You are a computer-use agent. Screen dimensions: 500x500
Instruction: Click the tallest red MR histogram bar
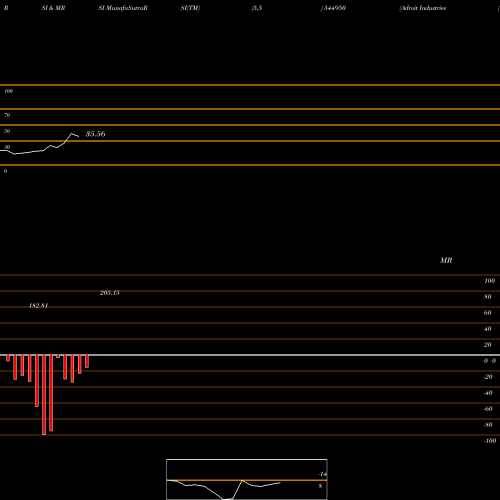(44, 395)
